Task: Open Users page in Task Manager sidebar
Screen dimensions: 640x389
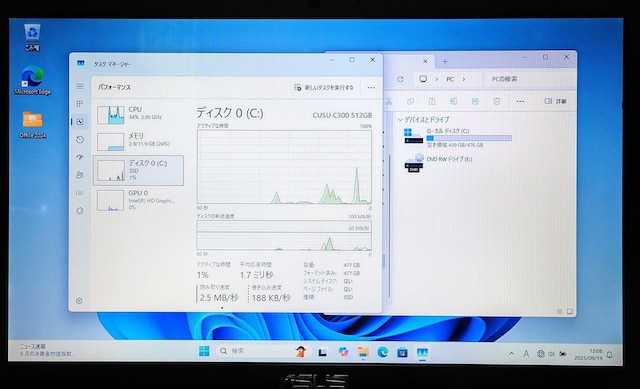Action: (80, 175)
